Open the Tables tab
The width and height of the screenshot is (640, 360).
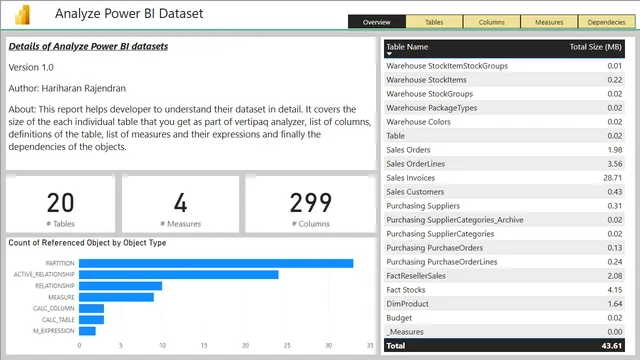point(434,22)
